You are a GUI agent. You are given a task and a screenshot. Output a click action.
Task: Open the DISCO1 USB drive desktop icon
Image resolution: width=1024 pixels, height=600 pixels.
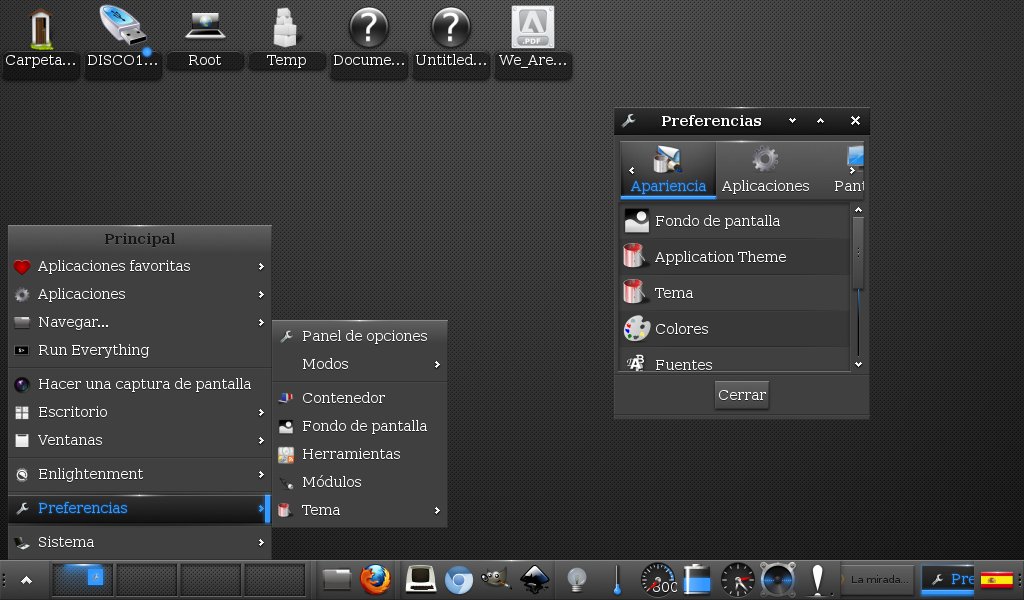pos(123,40)
